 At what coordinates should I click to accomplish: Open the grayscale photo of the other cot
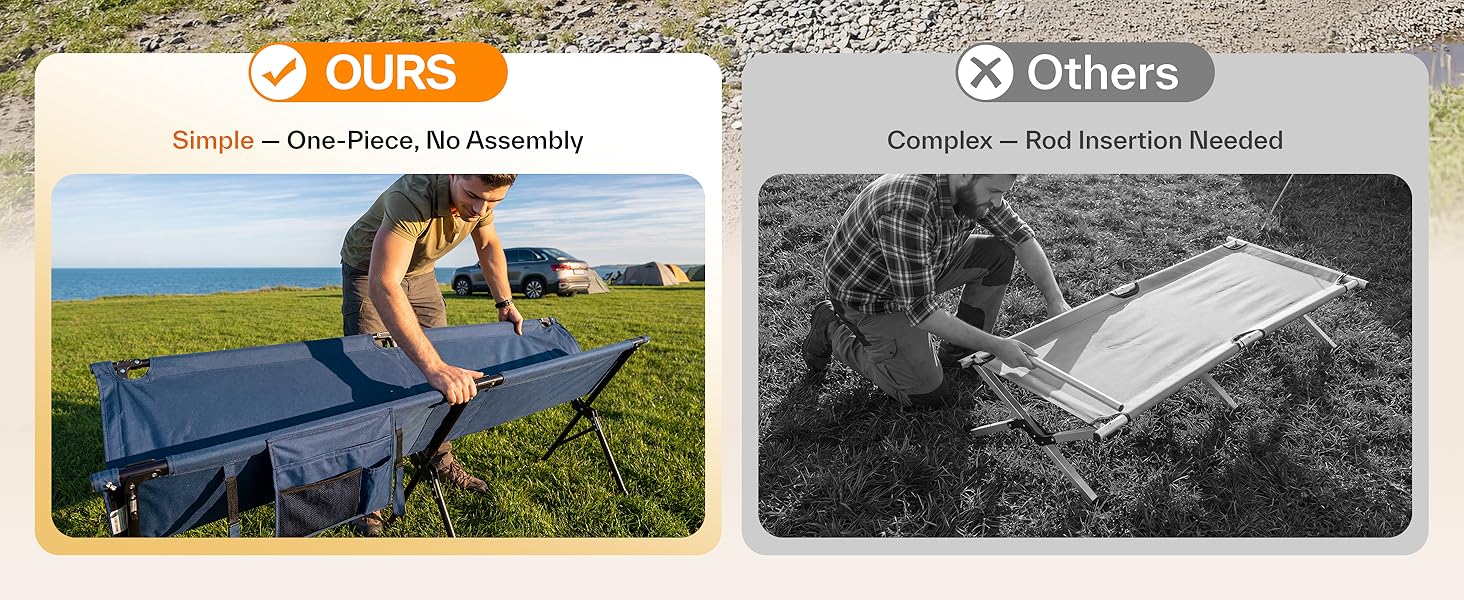point(1085,356)
